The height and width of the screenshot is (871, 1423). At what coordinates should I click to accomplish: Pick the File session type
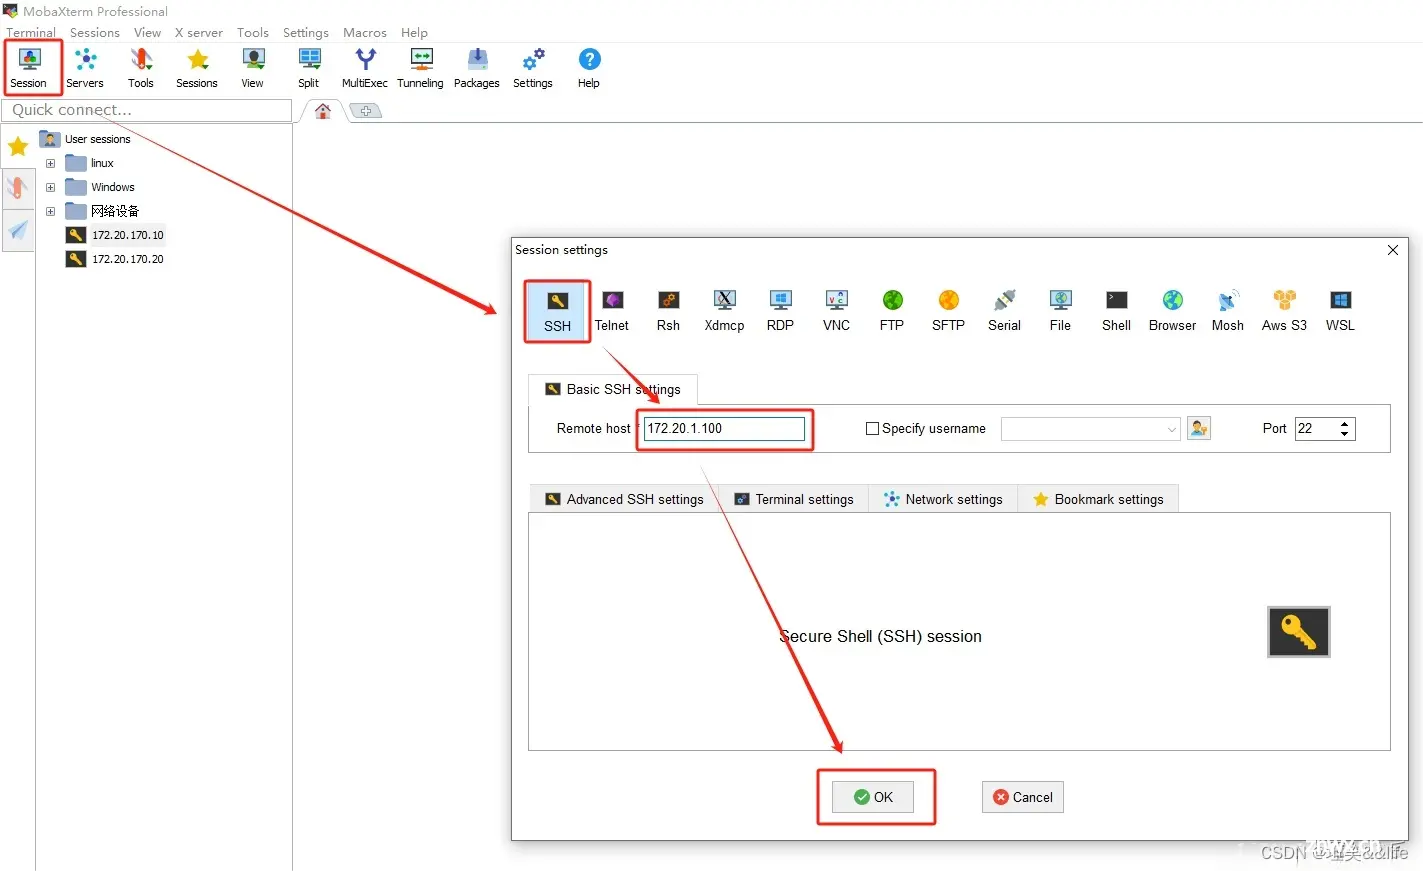click(1060, 311)
